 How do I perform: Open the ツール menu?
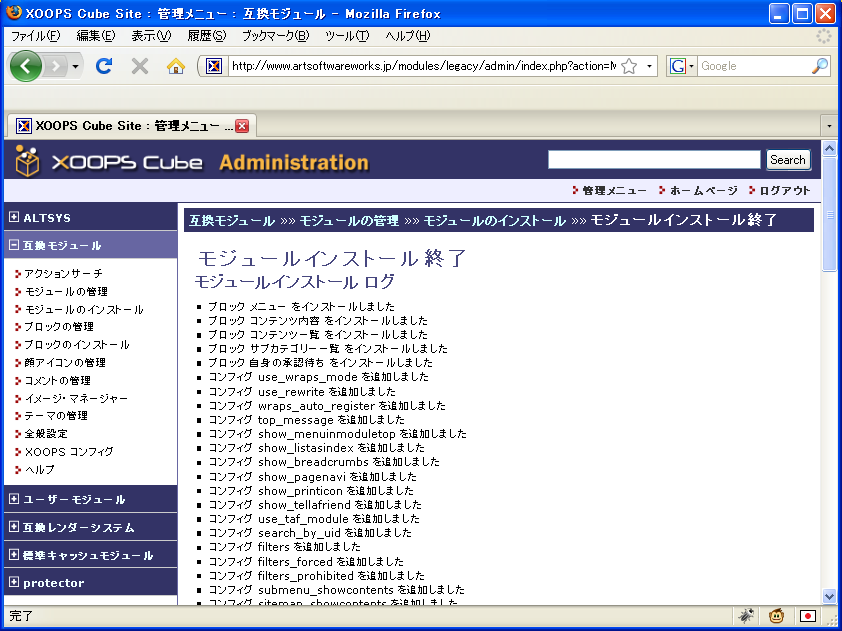pyautogui.click(x=347, y=36)
